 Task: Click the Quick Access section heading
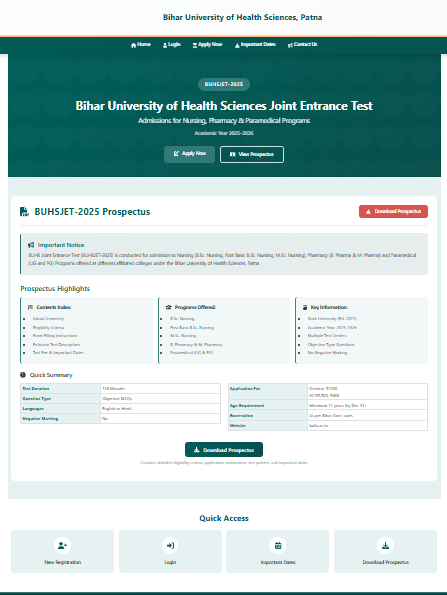[224, 518]
